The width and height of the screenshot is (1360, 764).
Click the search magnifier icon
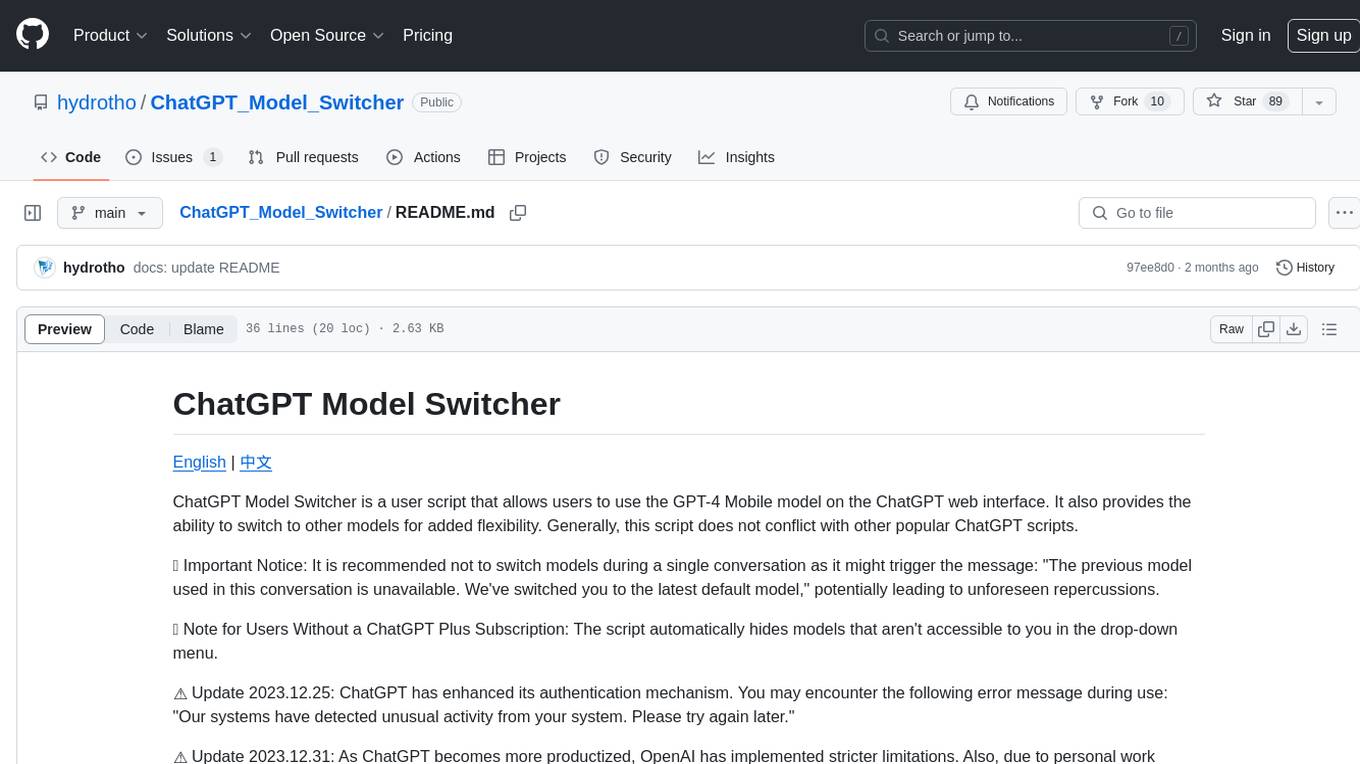point(882,36)
